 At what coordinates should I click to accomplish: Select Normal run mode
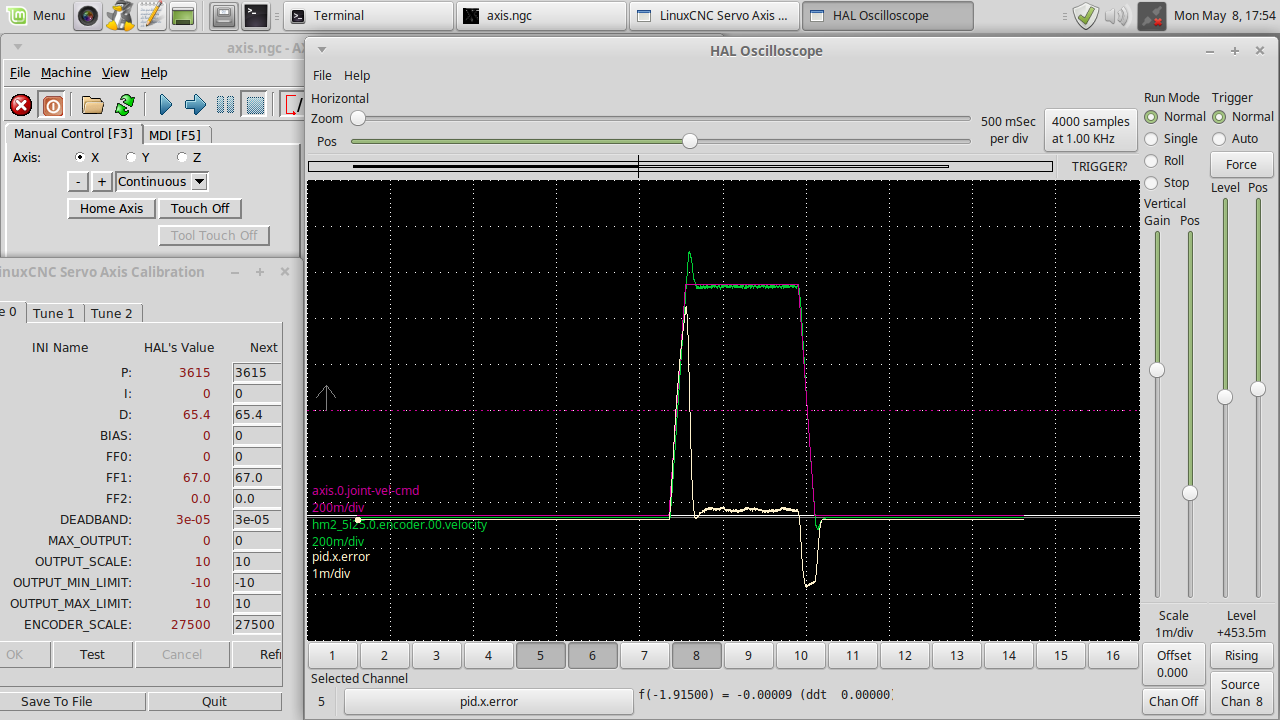[x=1151, y=117]
